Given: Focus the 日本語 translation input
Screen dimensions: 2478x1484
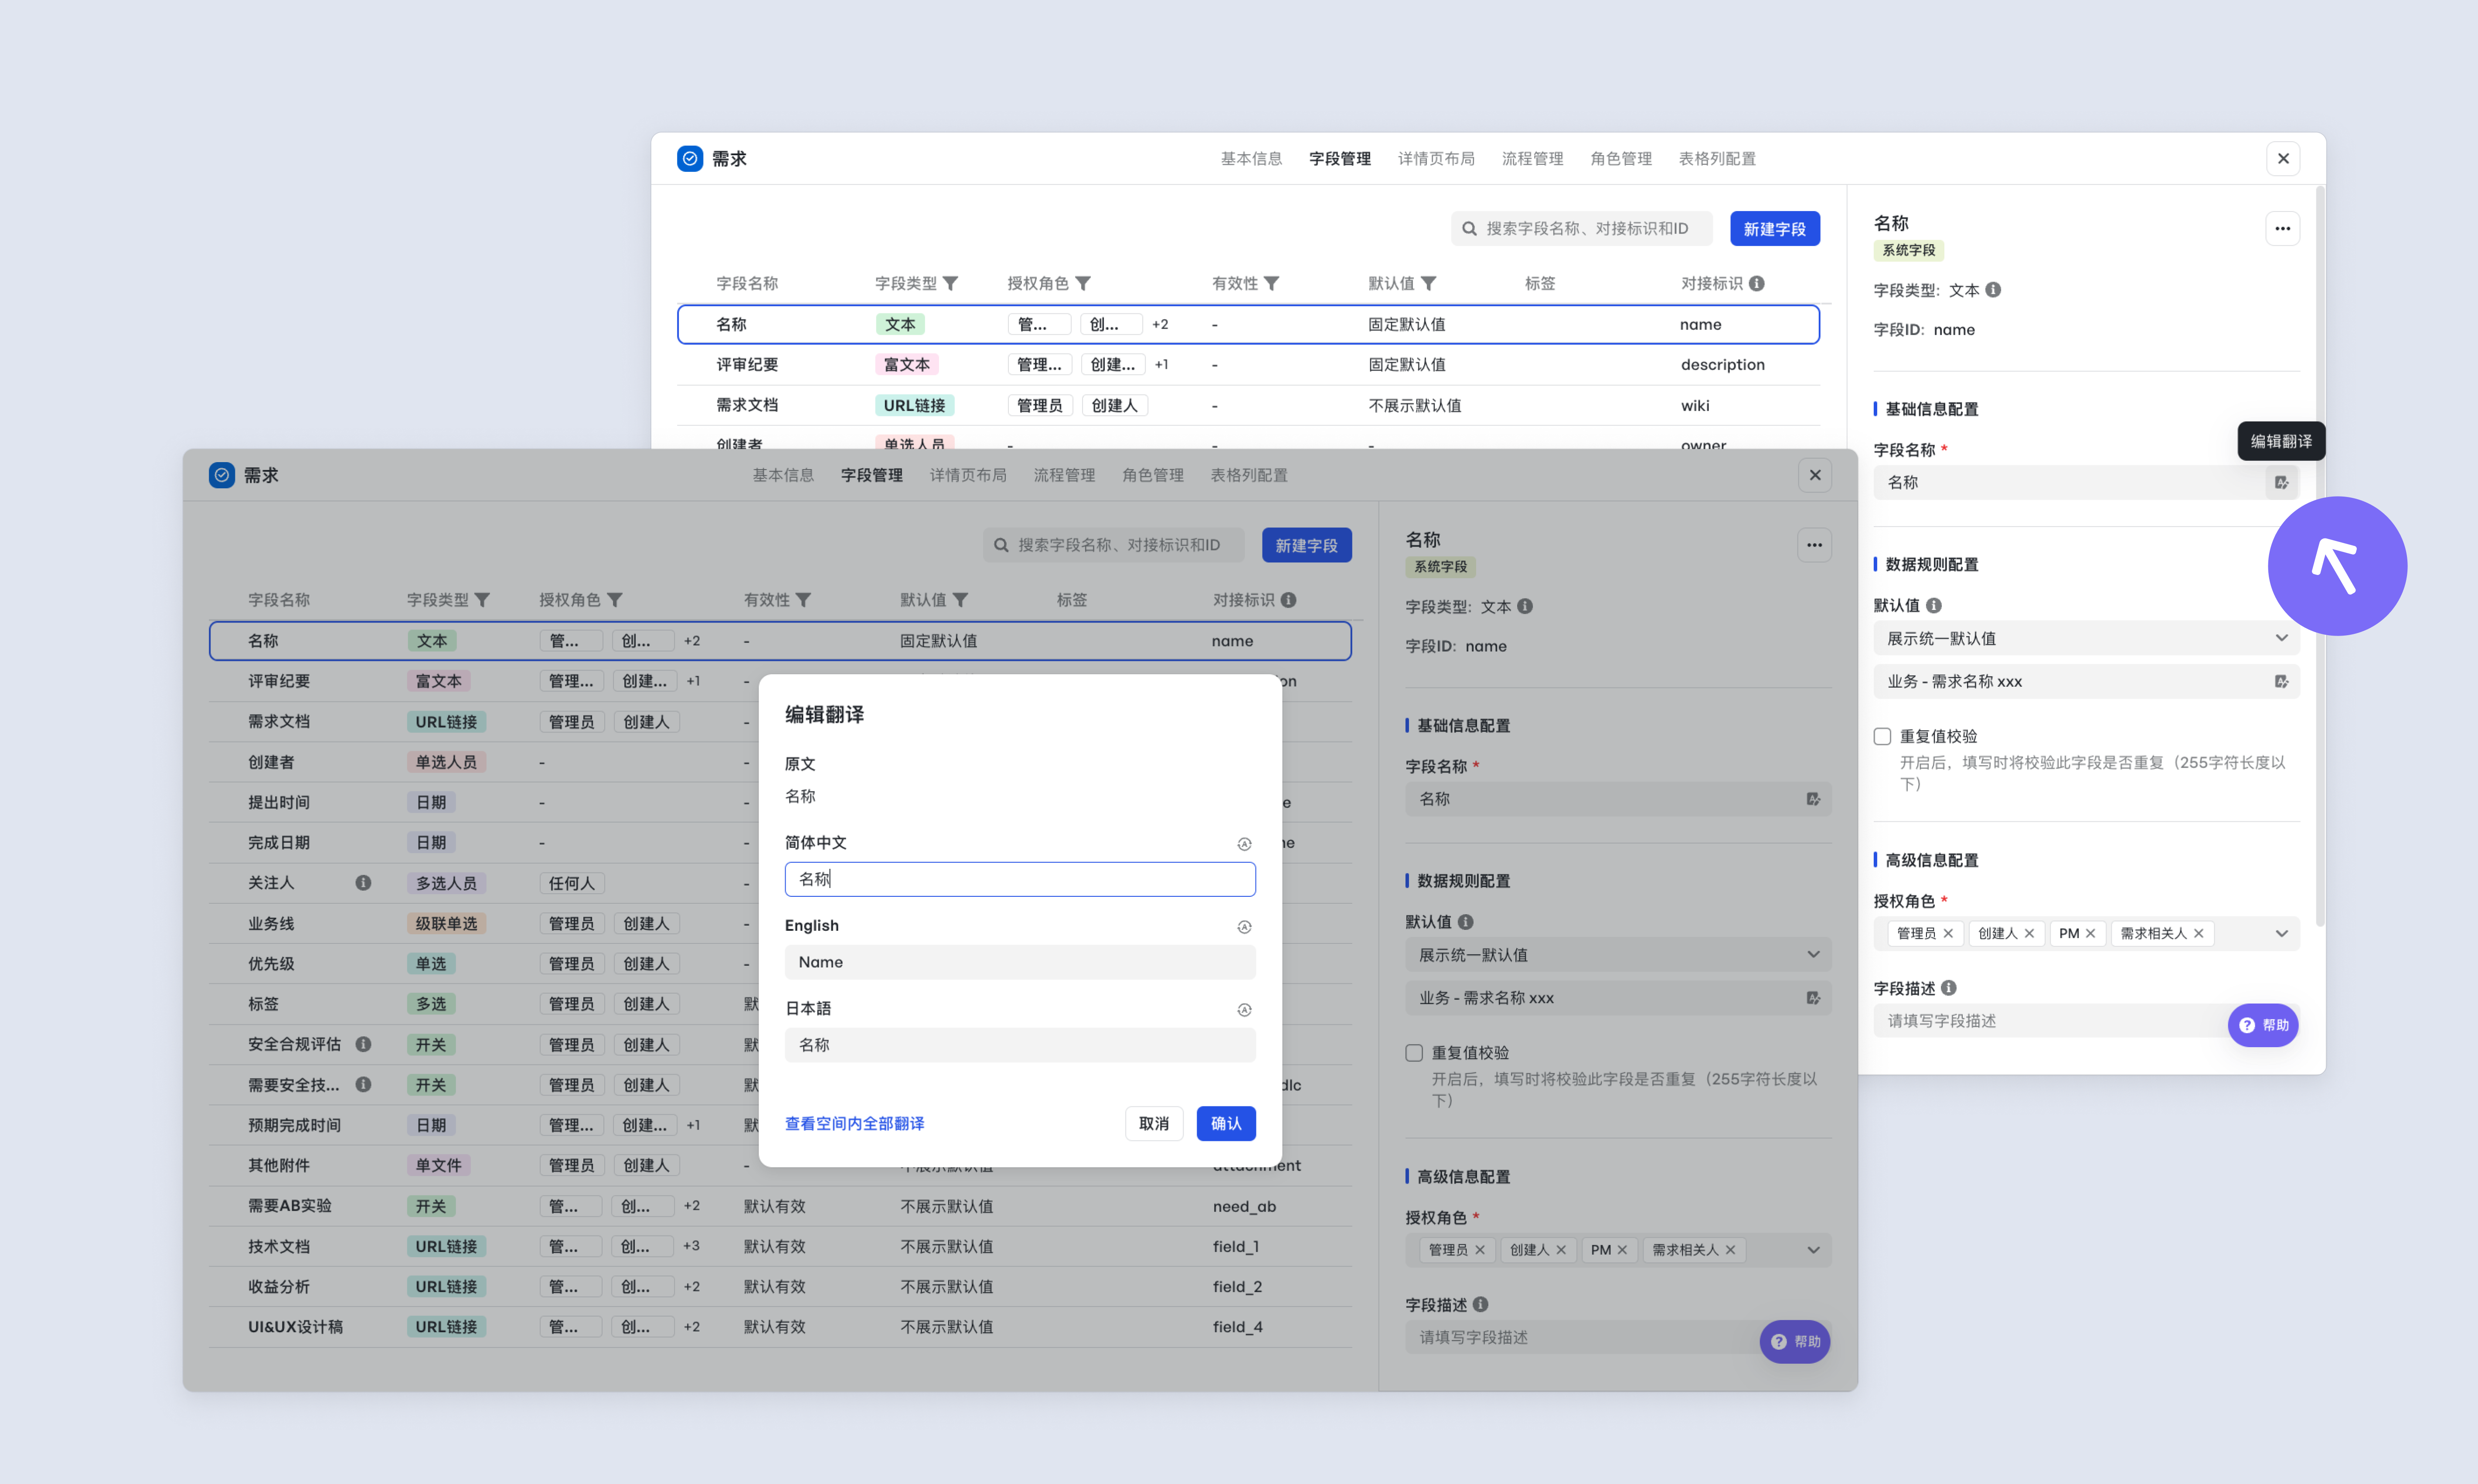Looking at the screenshot, I should 1020,1046.
